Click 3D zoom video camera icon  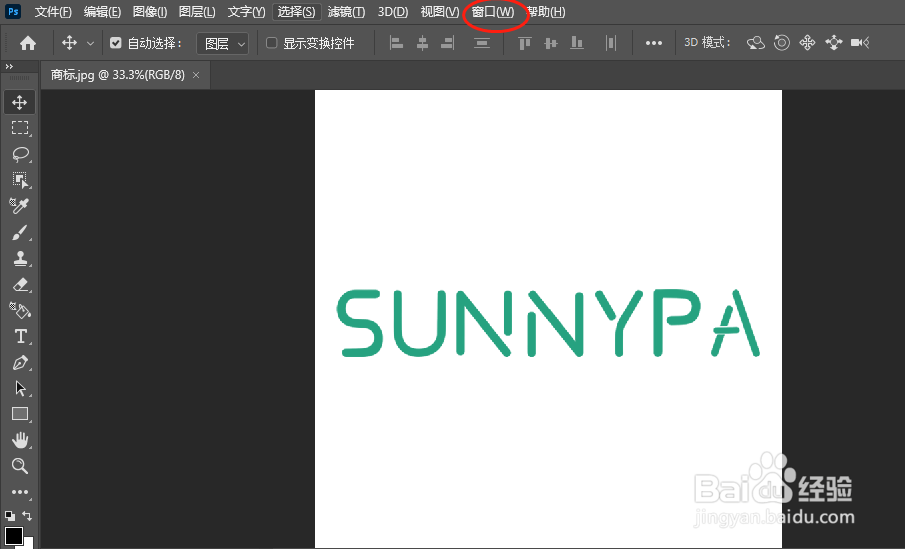(x=860, y=43)
